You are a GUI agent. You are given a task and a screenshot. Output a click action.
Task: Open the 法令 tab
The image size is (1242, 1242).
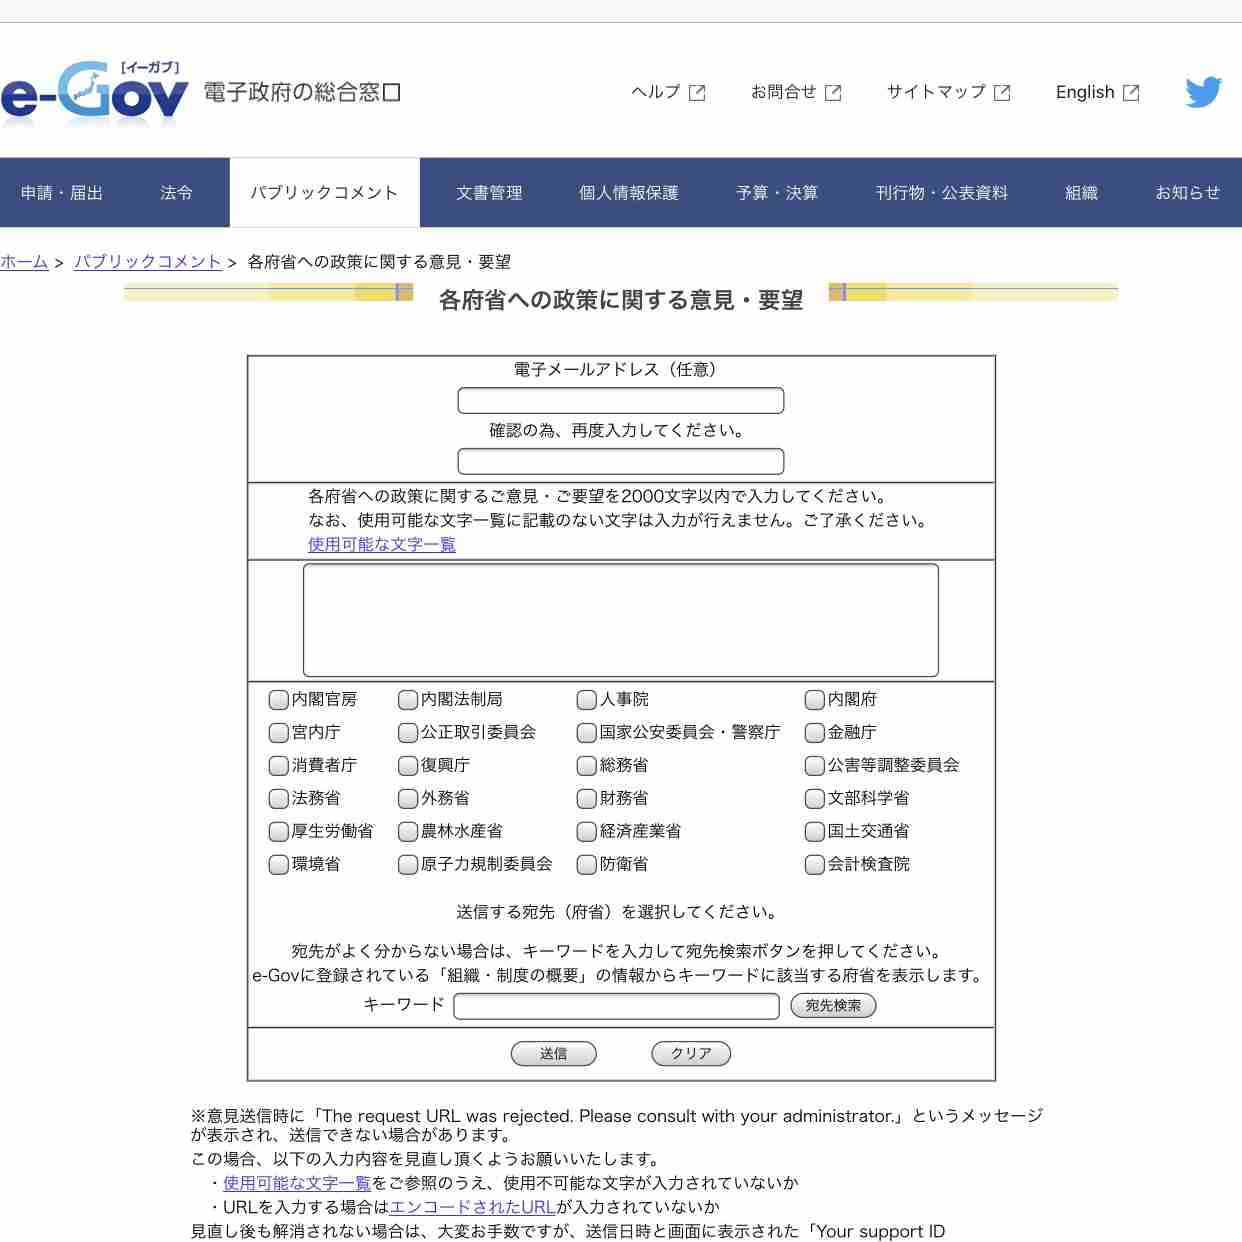(176, 192)
